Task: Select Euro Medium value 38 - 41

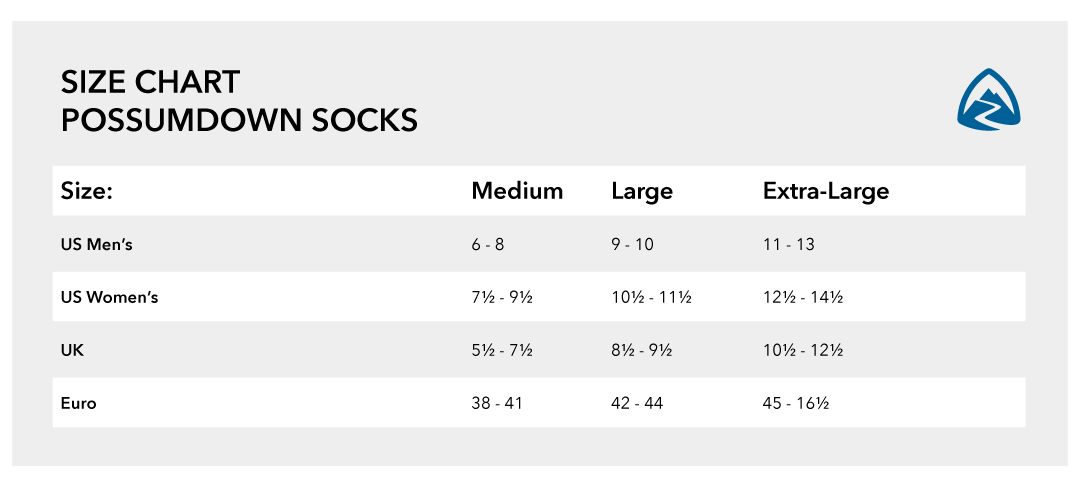Action: click(497, 404)
